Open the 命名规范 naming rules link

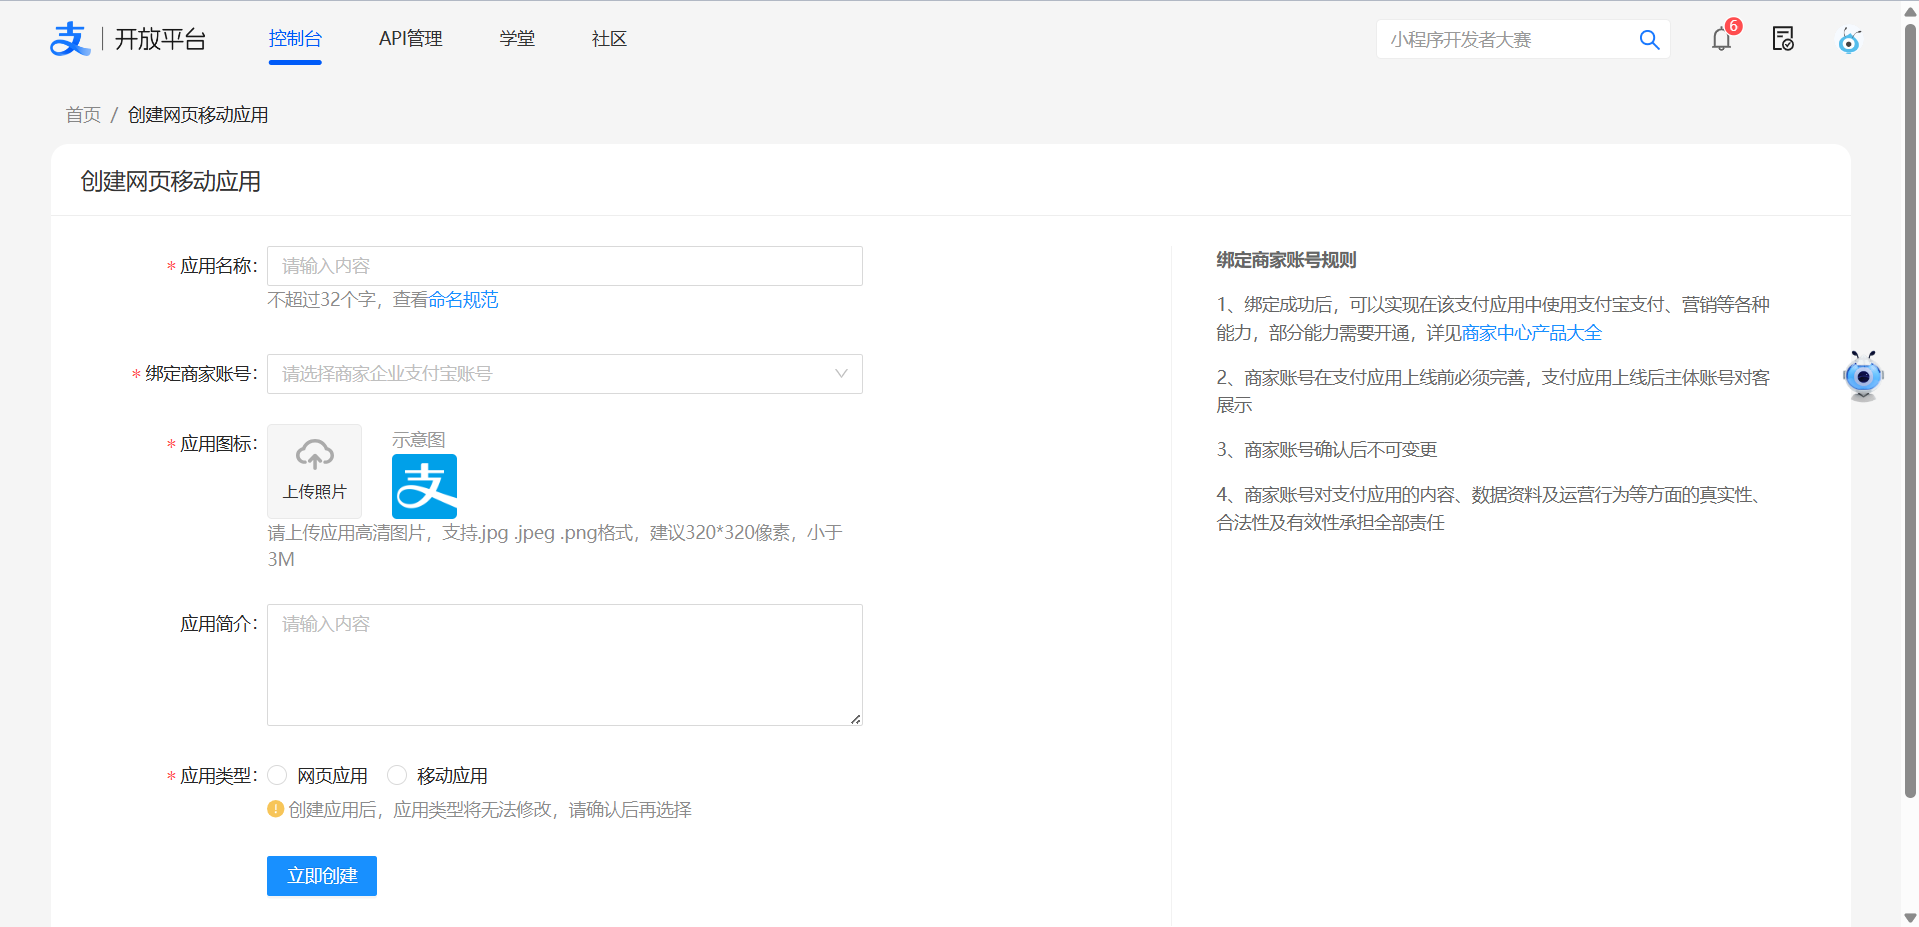pyautogui.click(x=463, y=299)
